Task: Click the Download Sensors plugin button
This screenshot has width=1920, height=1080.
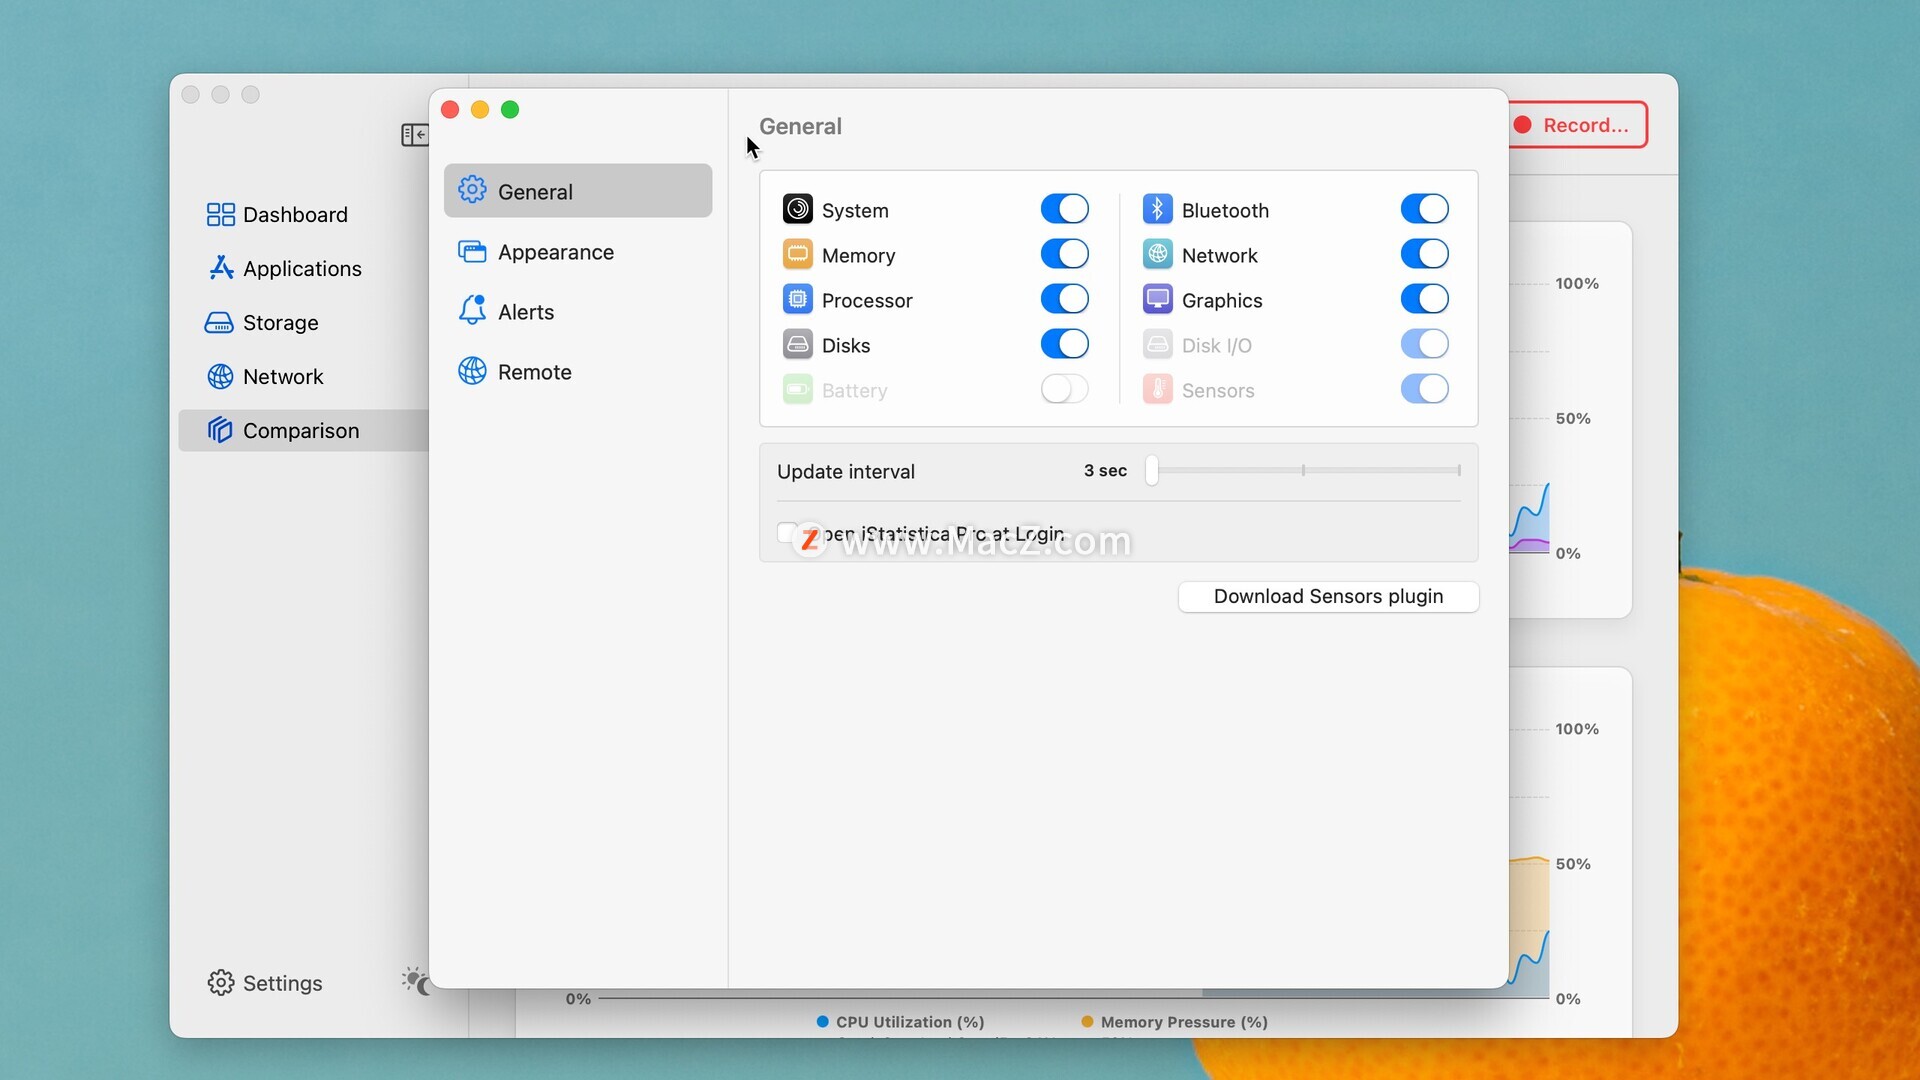Action: click(x=1328, y=596)
